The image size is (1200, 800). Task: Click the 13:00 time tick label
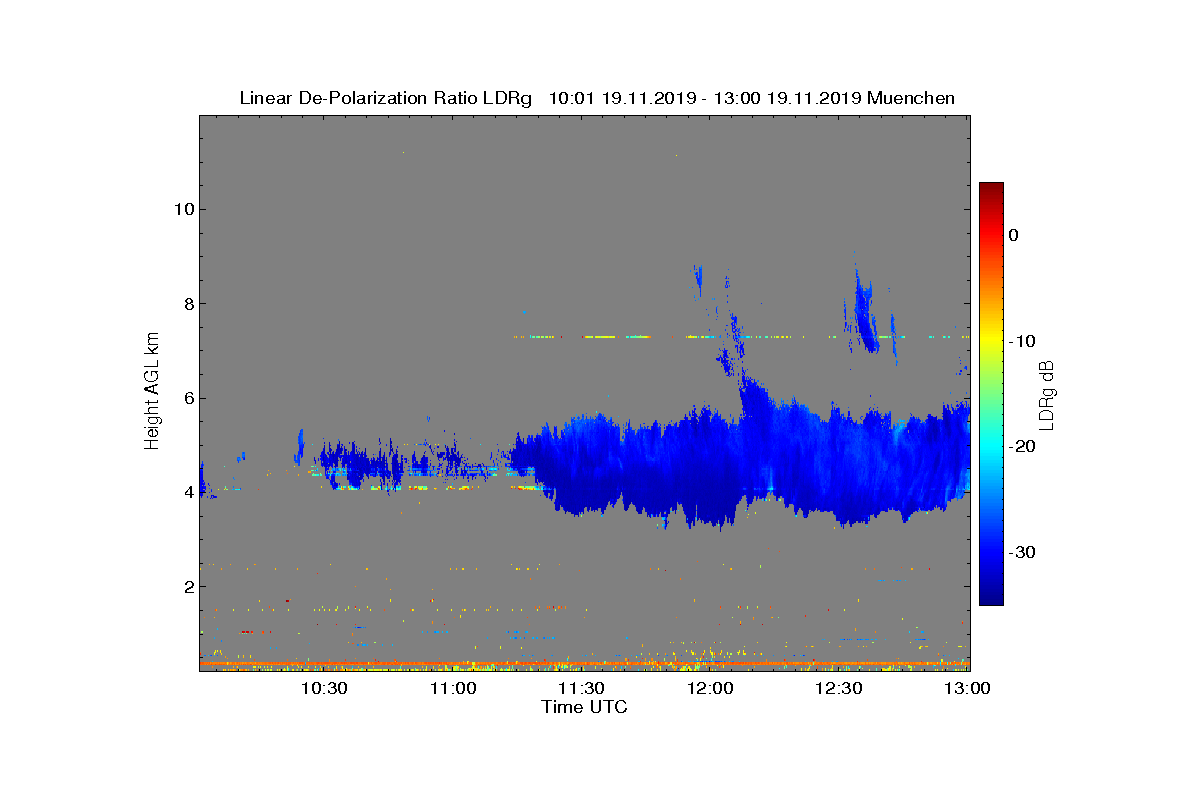(x=966, y=688)
